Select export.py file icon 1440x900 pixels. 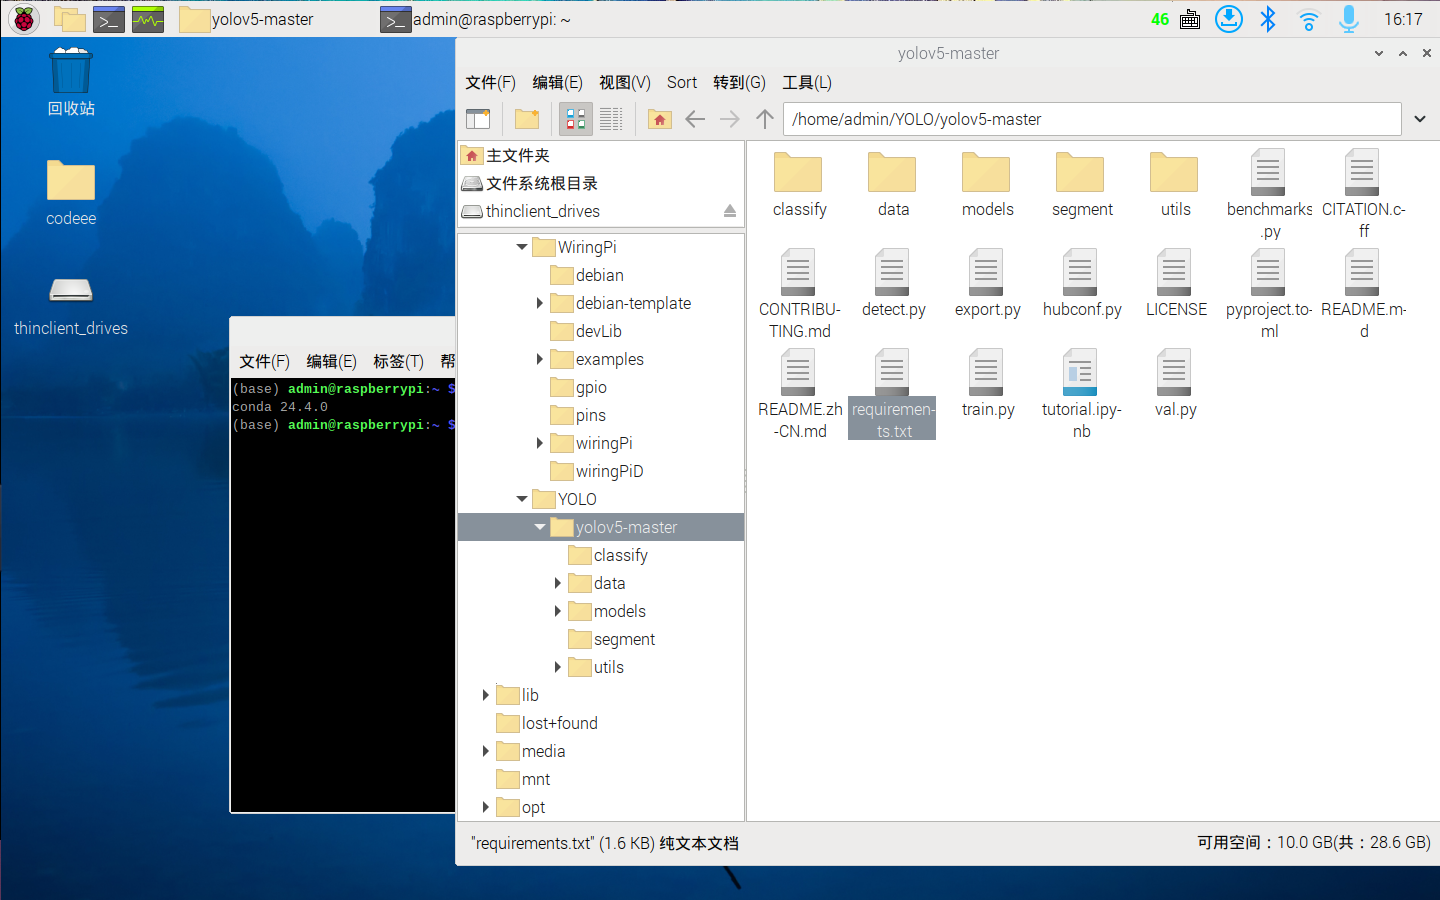coord(986,272)
